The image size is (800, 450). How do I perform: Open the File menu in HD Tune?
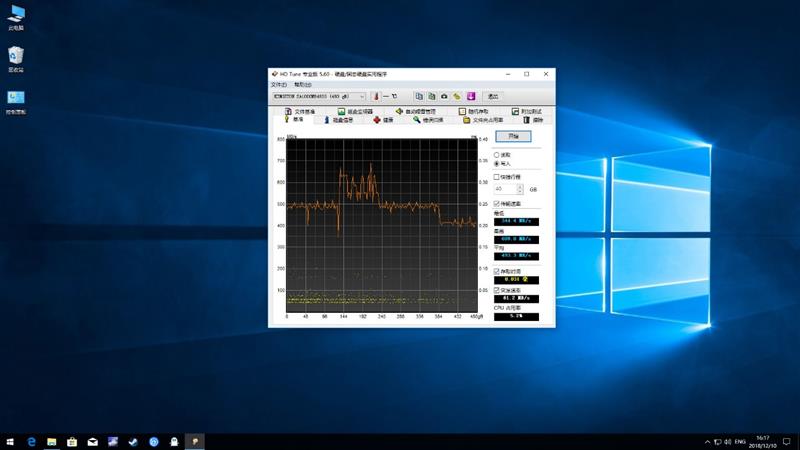279,85
